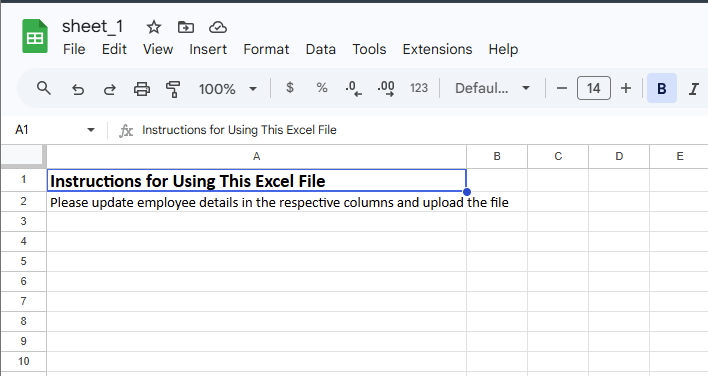This screenshot has width=708, height=376.
Task: Increase decimal places
Action: click(x=386, y=88)
